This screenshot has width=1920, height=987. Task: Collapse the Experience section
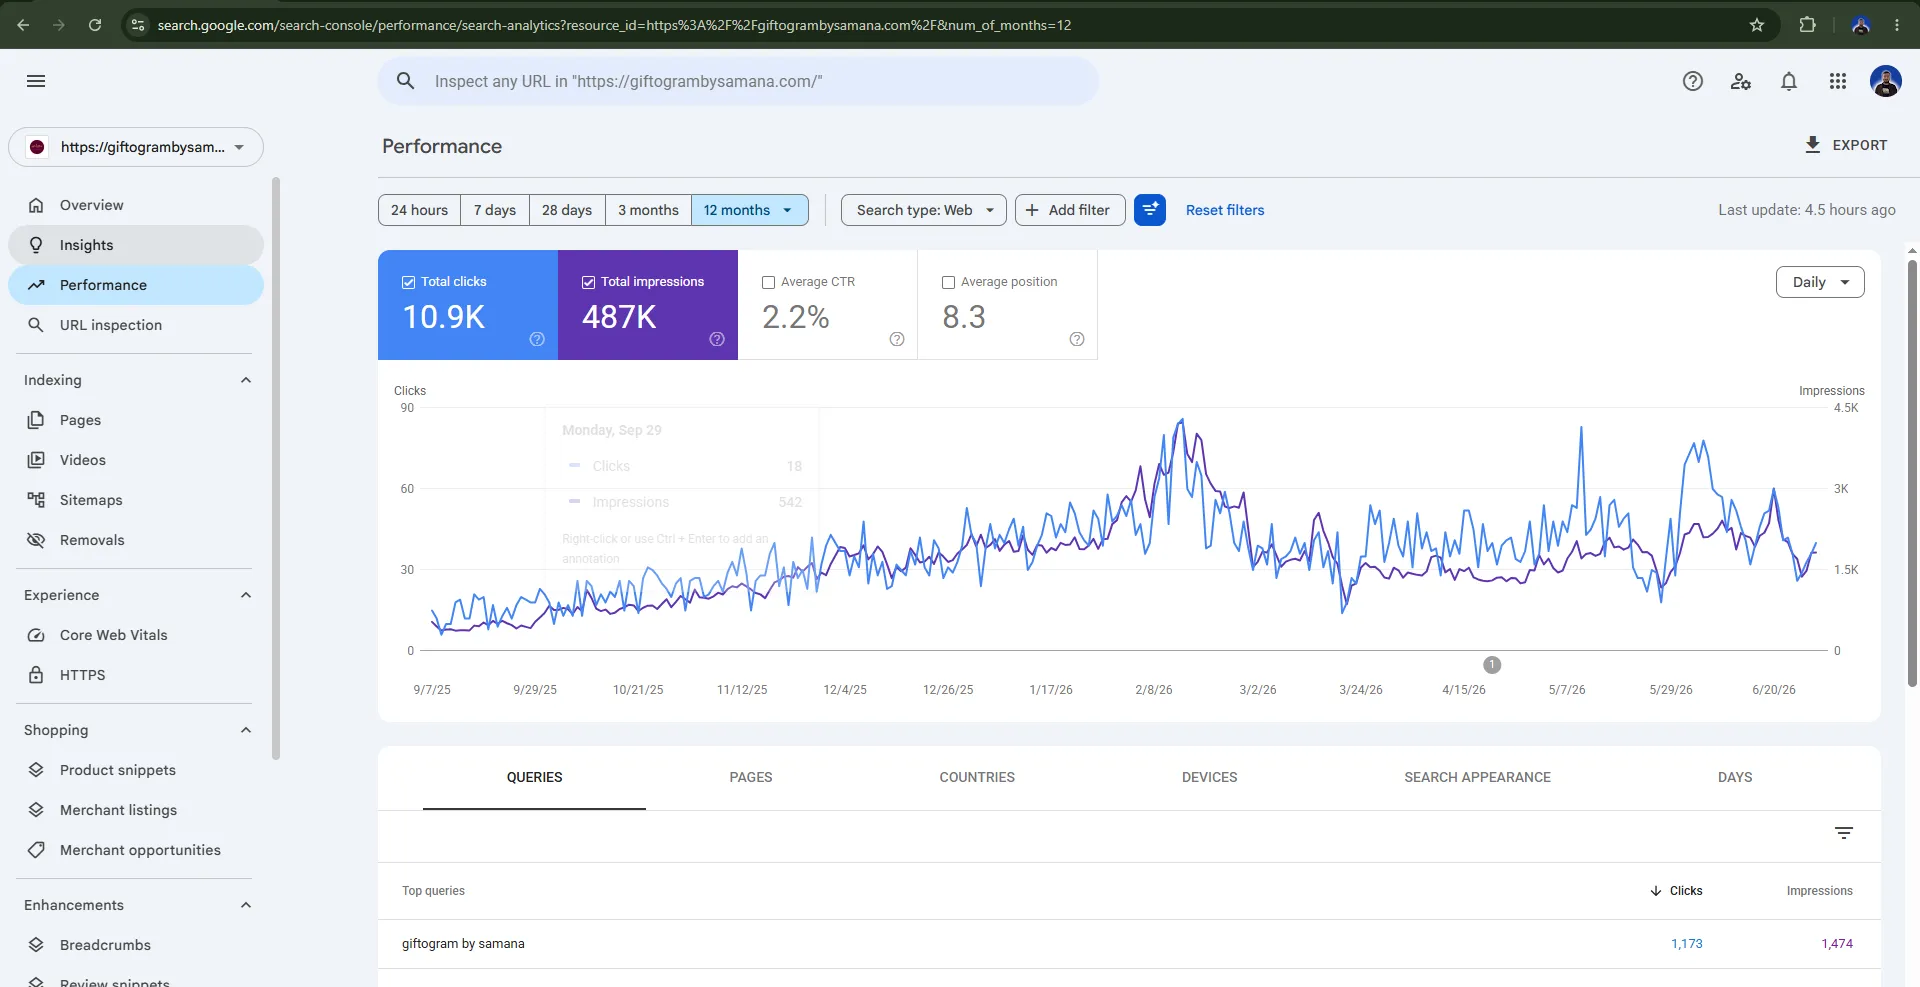tap(246, 595)
